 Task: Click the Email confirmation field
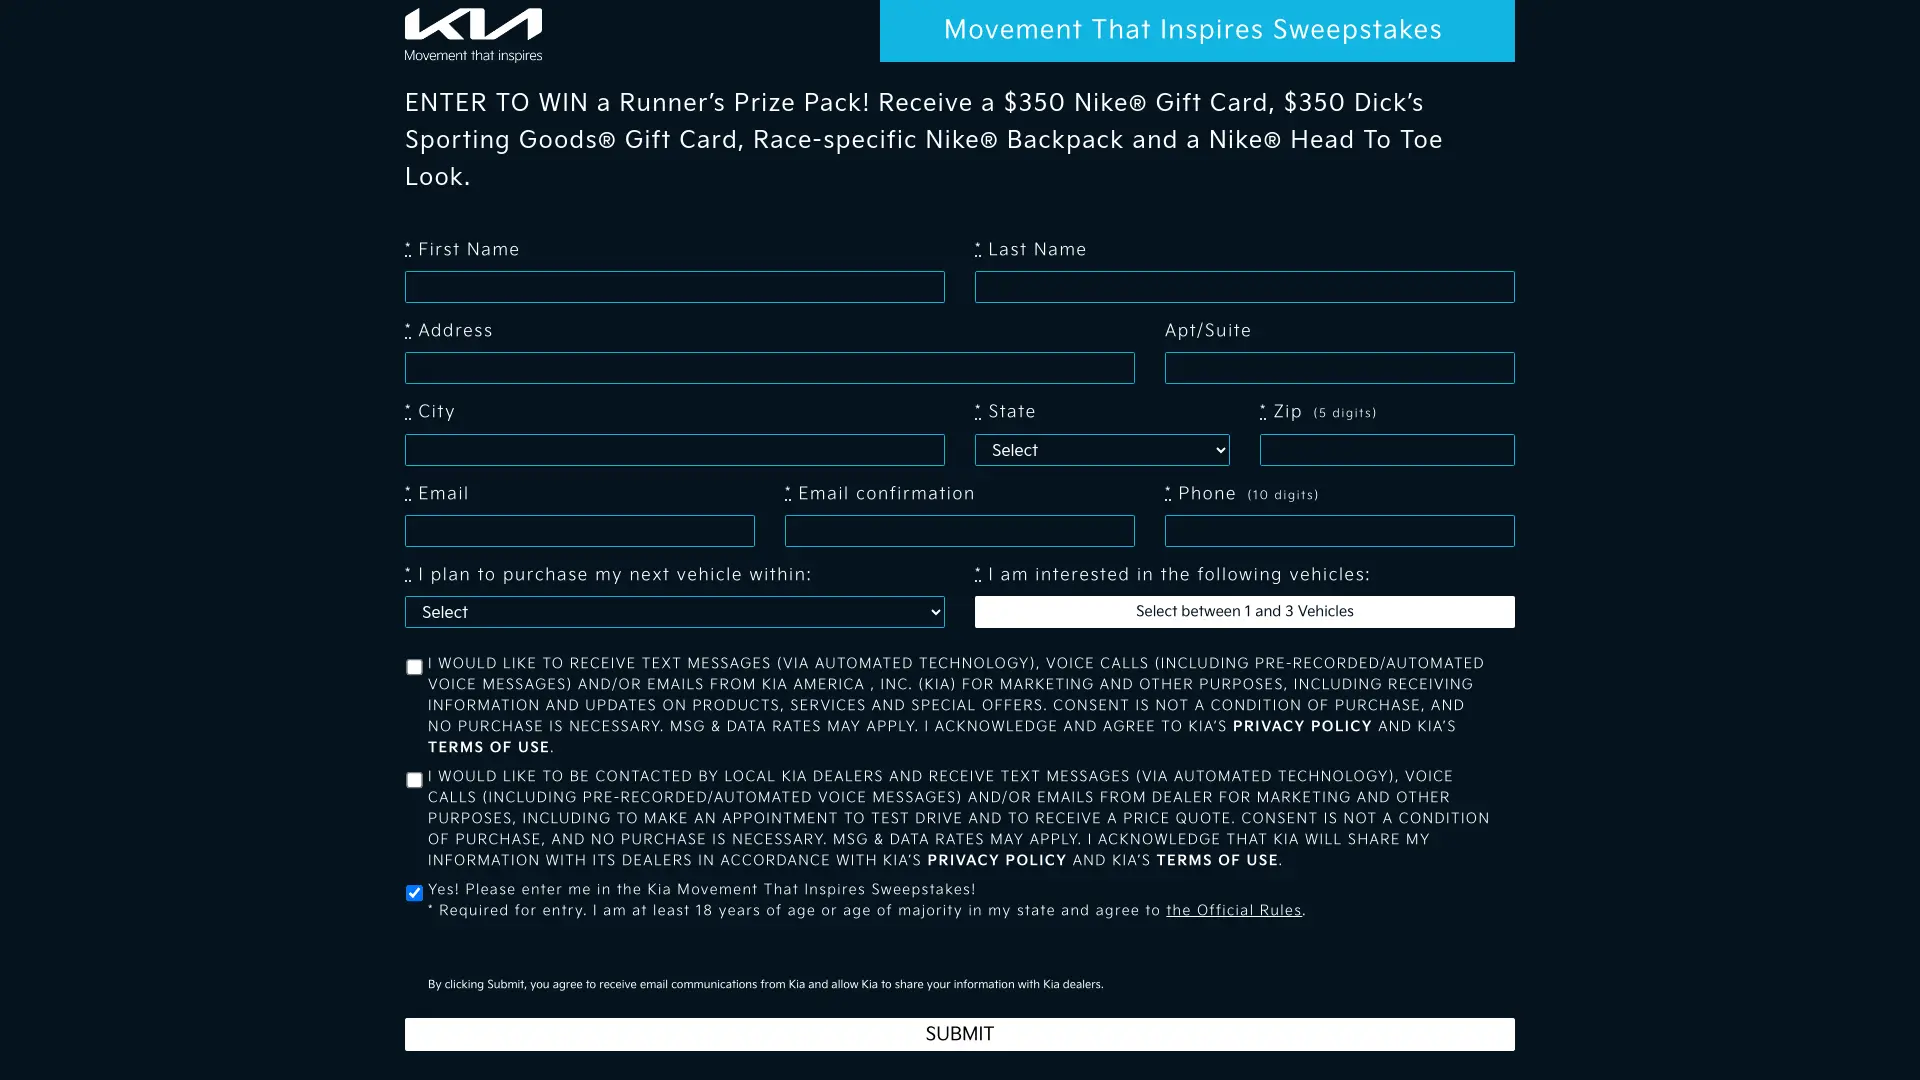point(959,531)
